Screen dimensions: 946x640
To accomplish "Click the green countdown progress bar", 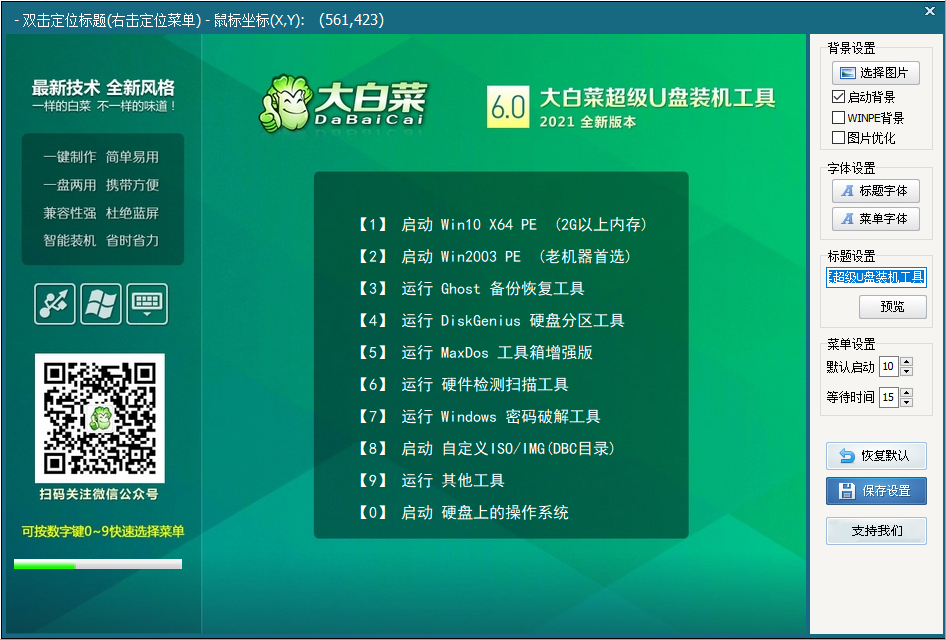I will click(x=98, y=565).
